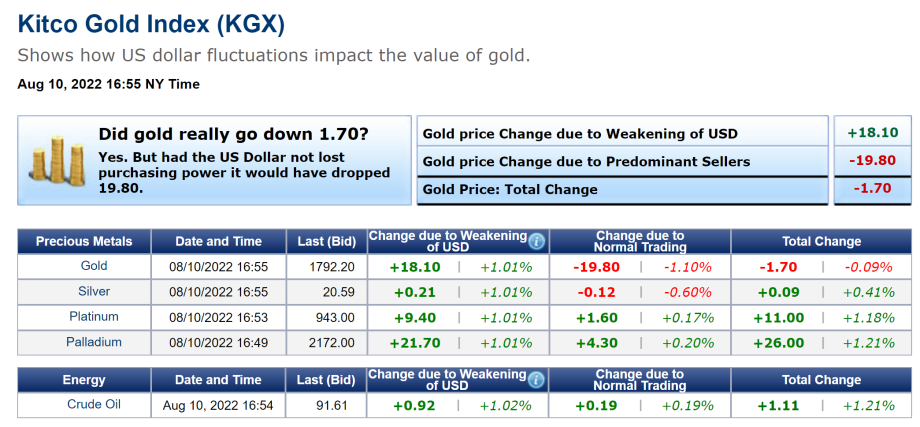This screenshot has height=427, width=920.
Task: Click the gold coins stack image
Action: click(x=56, y=160)
